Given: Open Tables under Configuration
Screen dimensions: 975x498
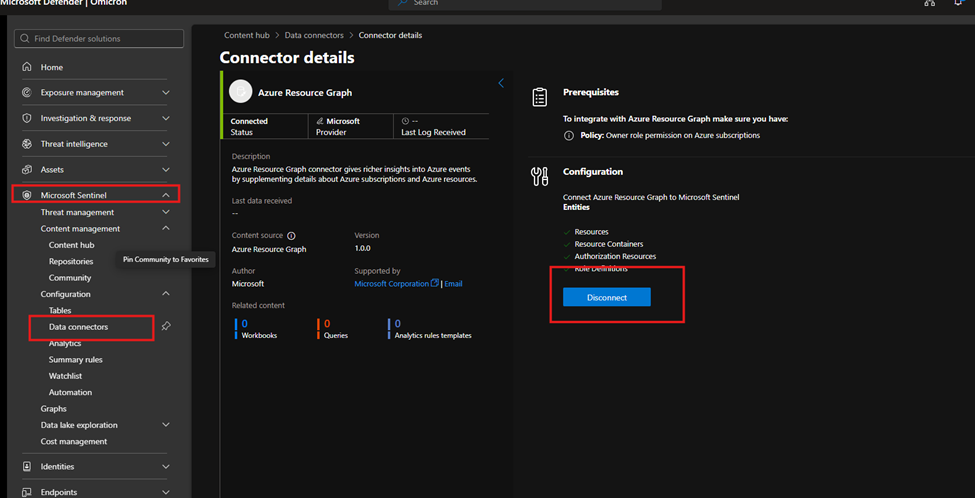Looking at the screenshot, I should point(60,310).
